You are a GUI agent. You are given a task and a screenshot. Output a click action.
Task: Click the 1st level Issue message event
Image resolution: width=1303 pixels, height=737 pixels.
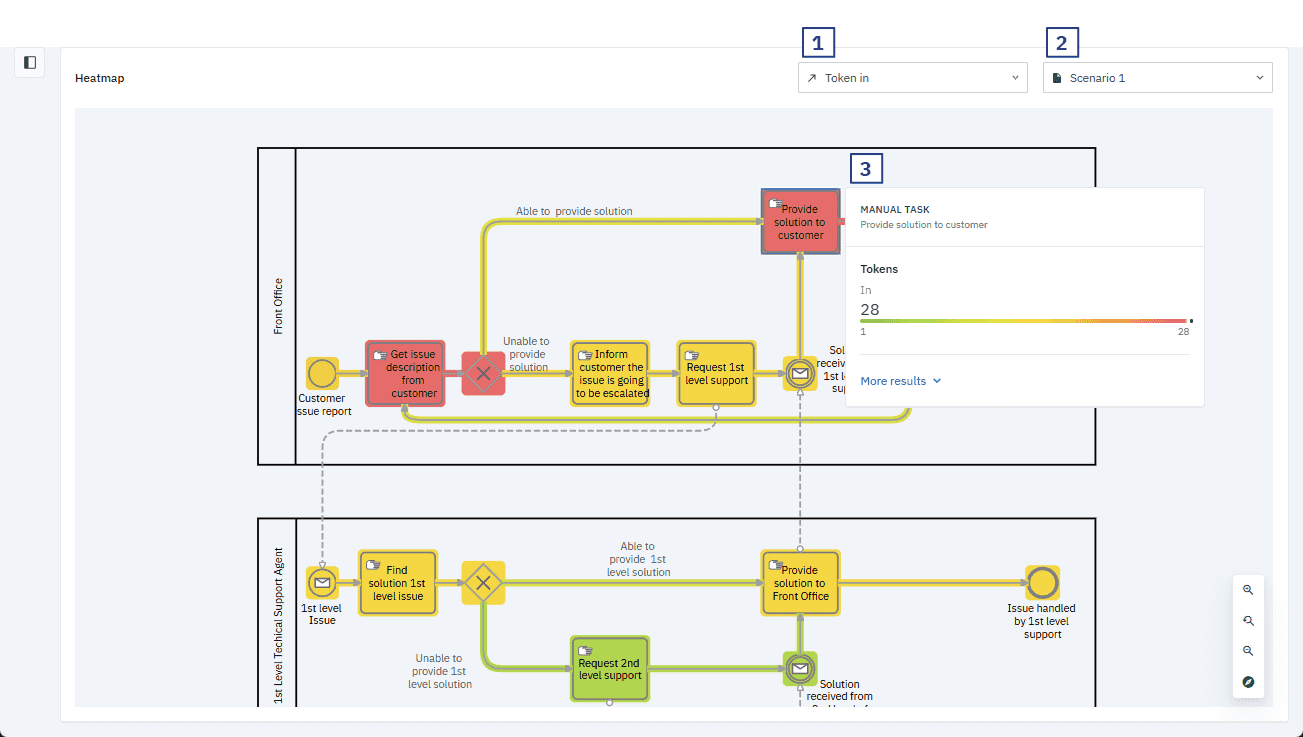click(x=322, y=582)
